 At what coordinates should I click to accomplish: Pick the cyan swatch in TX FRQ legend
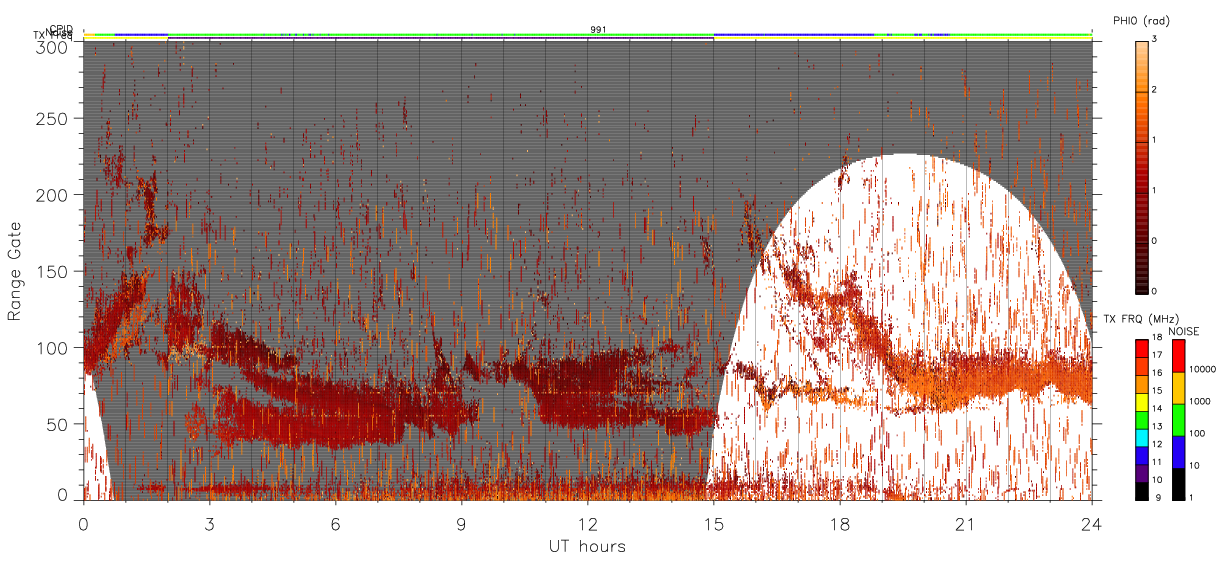coord(1141,438)
